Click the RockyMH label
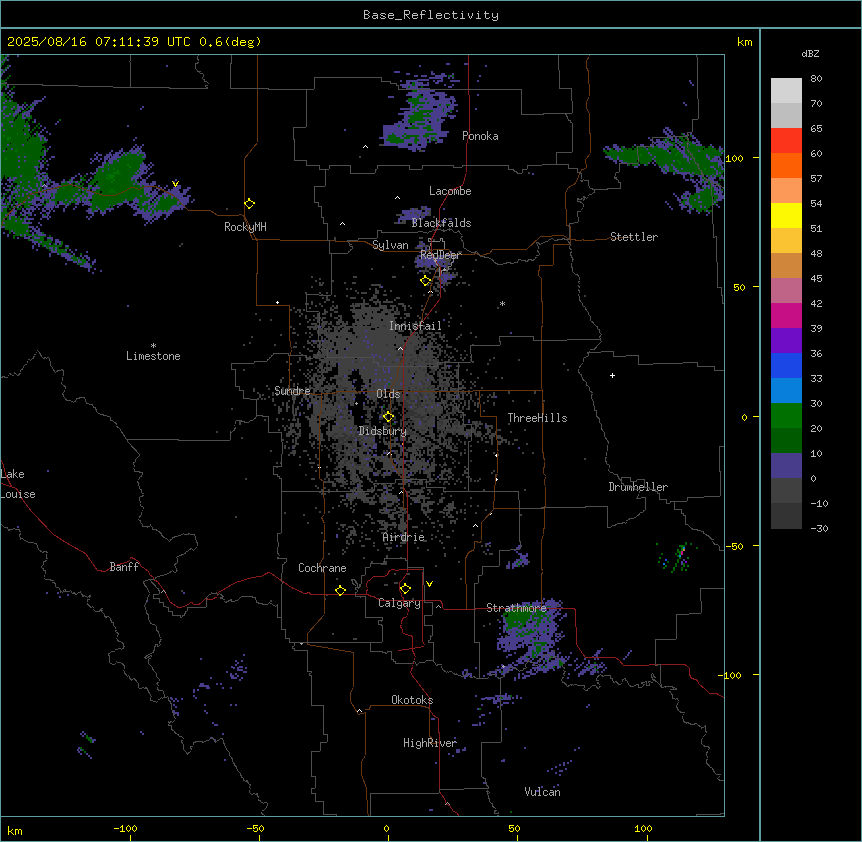Viewport: 862px width, 842px height. click(245, 227)
